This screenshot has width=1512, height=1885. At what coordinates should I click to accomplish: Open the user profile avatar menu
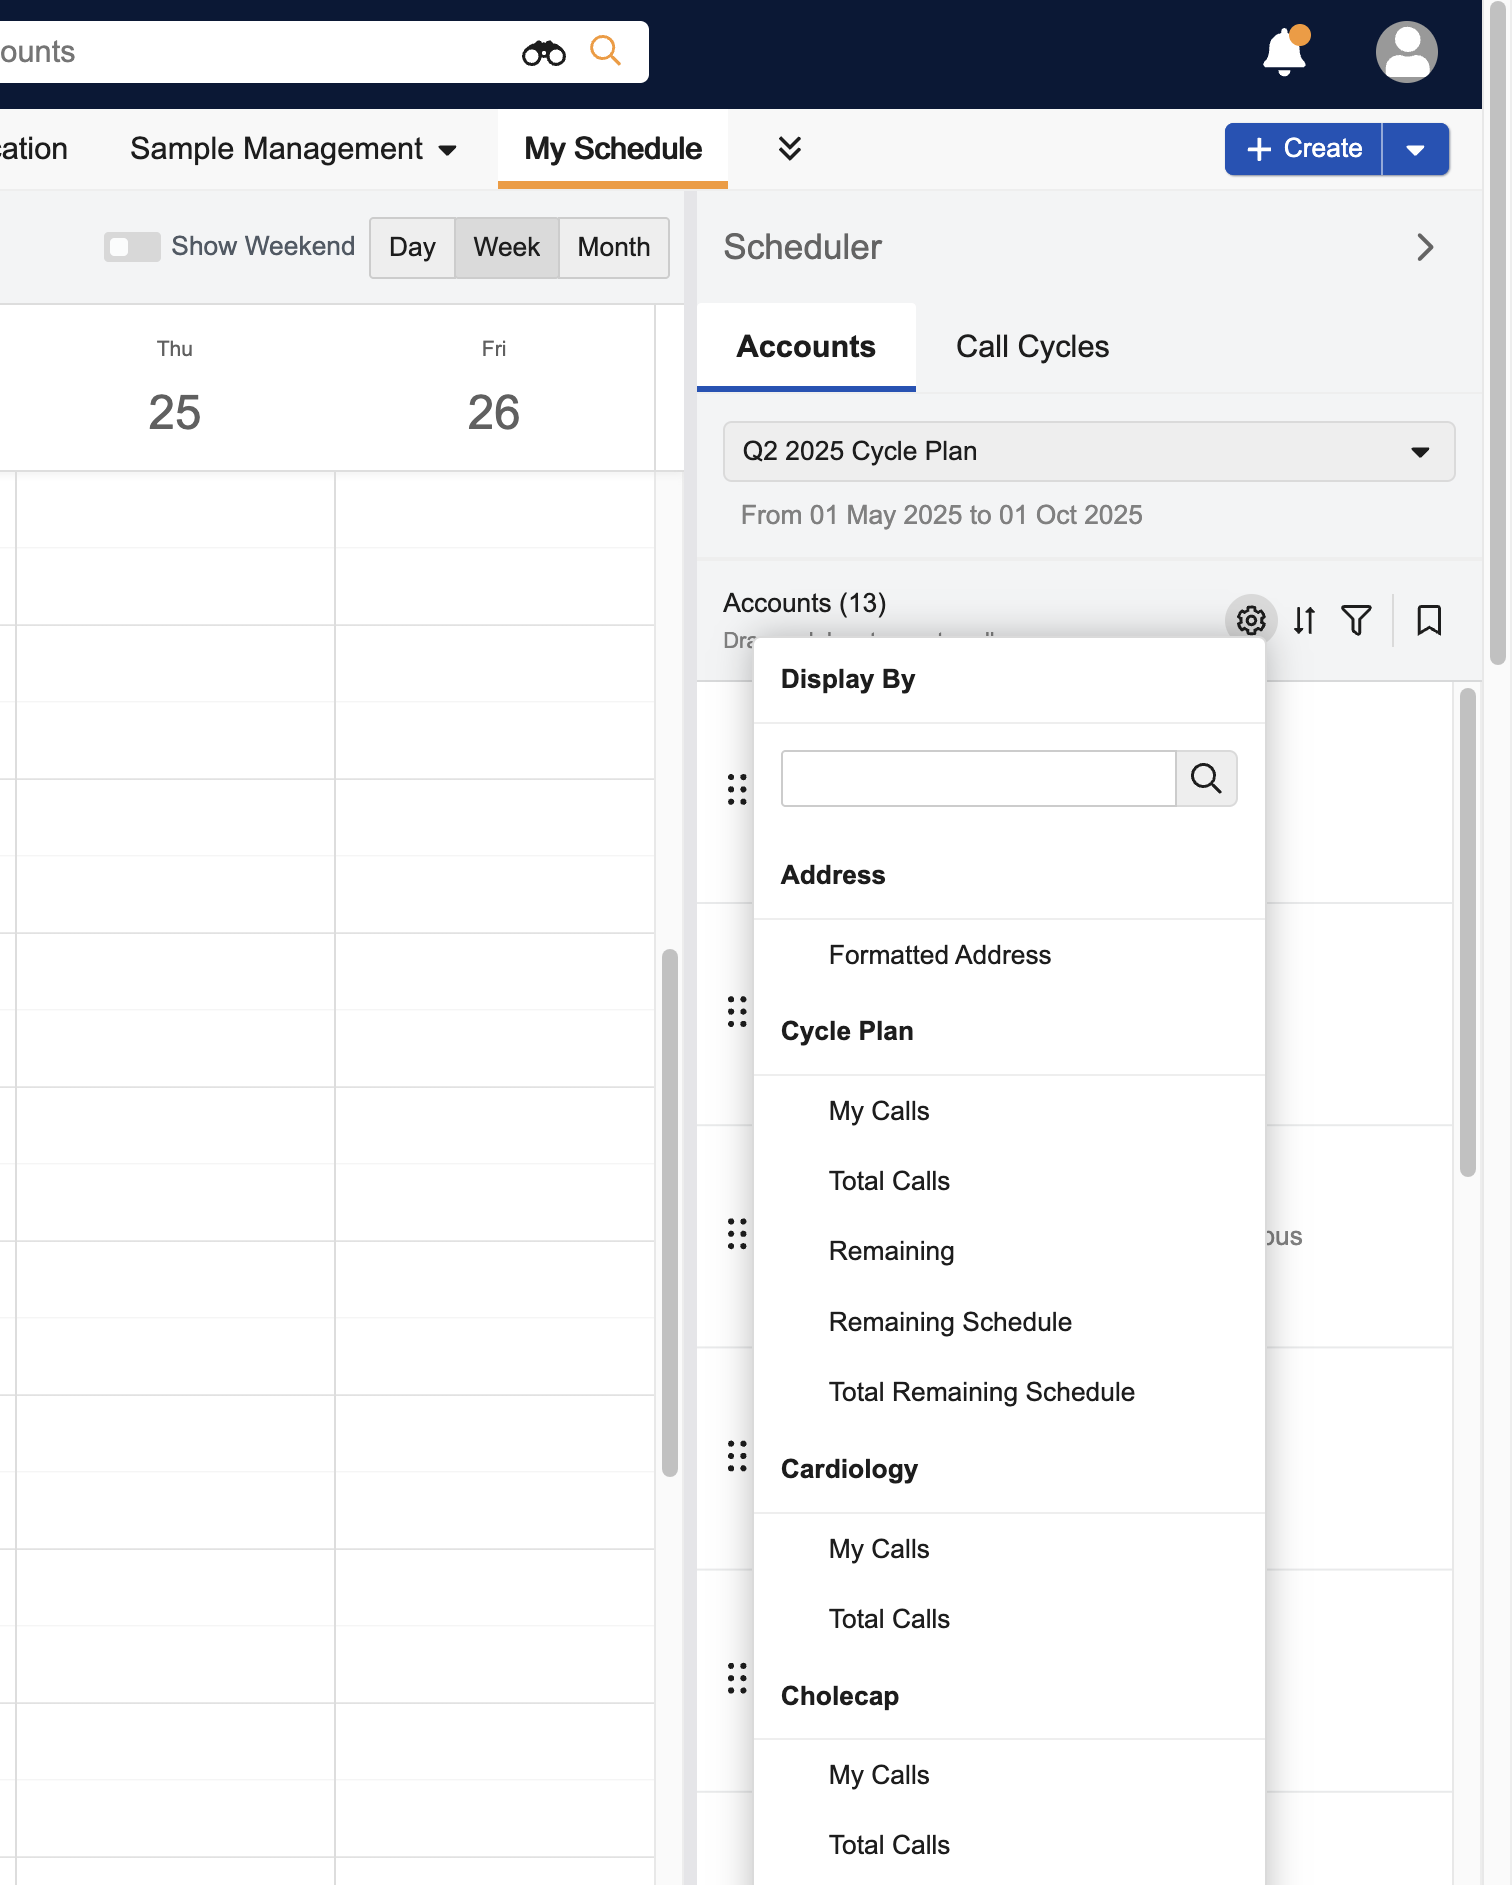coord(1406,52)
